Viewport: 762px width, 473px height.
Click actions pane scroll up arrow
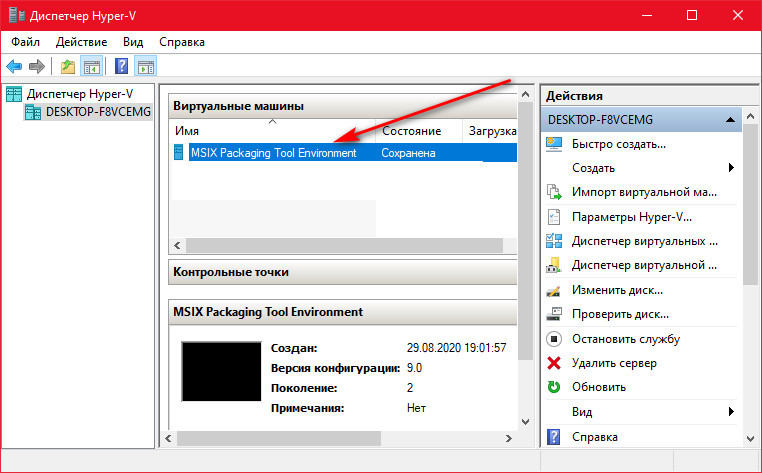(x=751, y=117)
